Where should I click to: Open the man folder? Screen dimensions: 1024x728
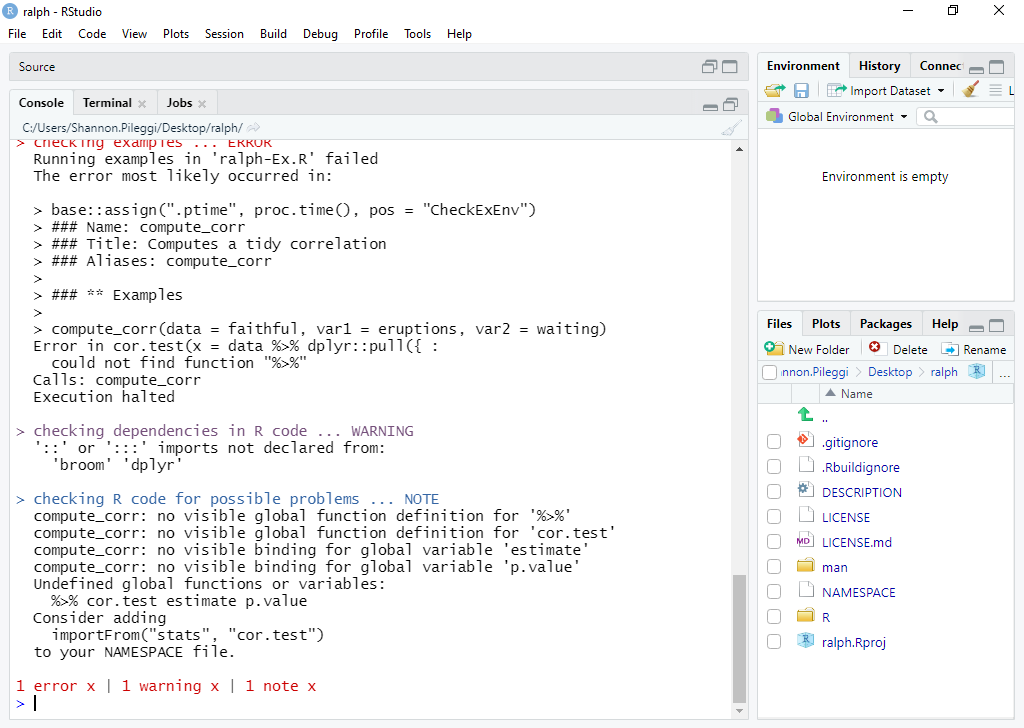click(x=835, y=567)
